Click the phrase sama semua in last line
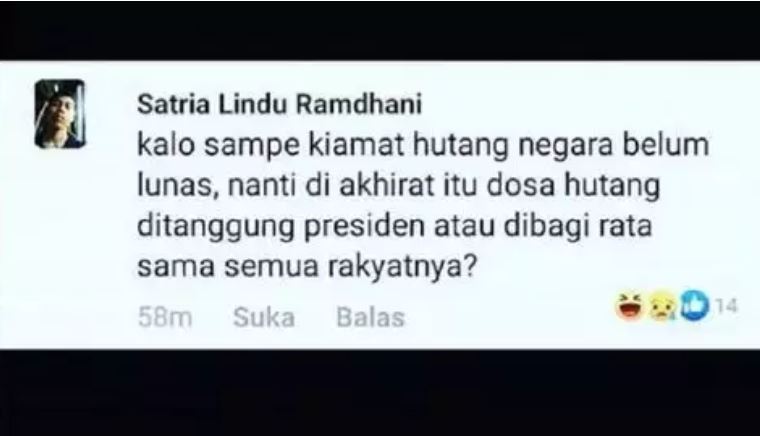 (x=227, y=267)
